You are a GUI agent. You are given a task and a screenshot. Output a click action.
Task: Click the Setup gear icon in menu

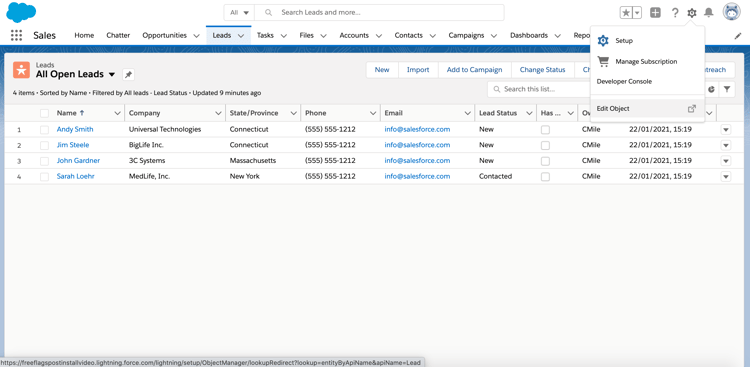coord(603,41)
